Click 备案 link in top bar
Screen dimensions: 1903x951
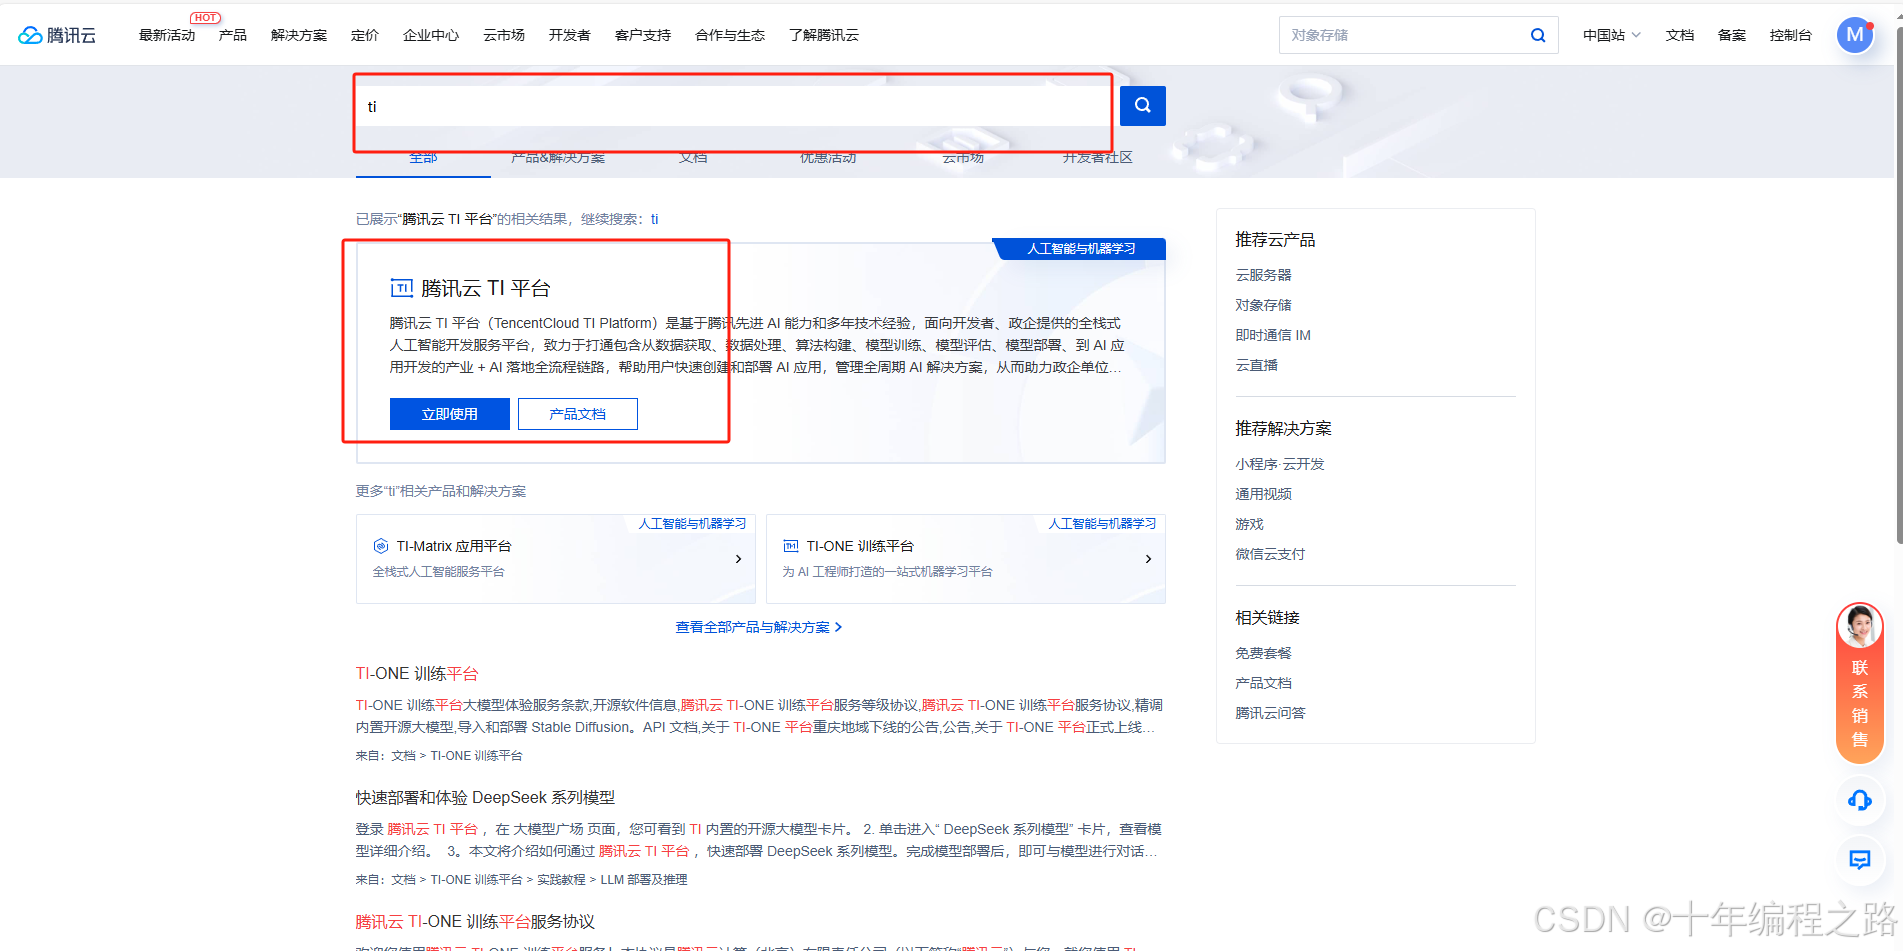[1732, 35]
